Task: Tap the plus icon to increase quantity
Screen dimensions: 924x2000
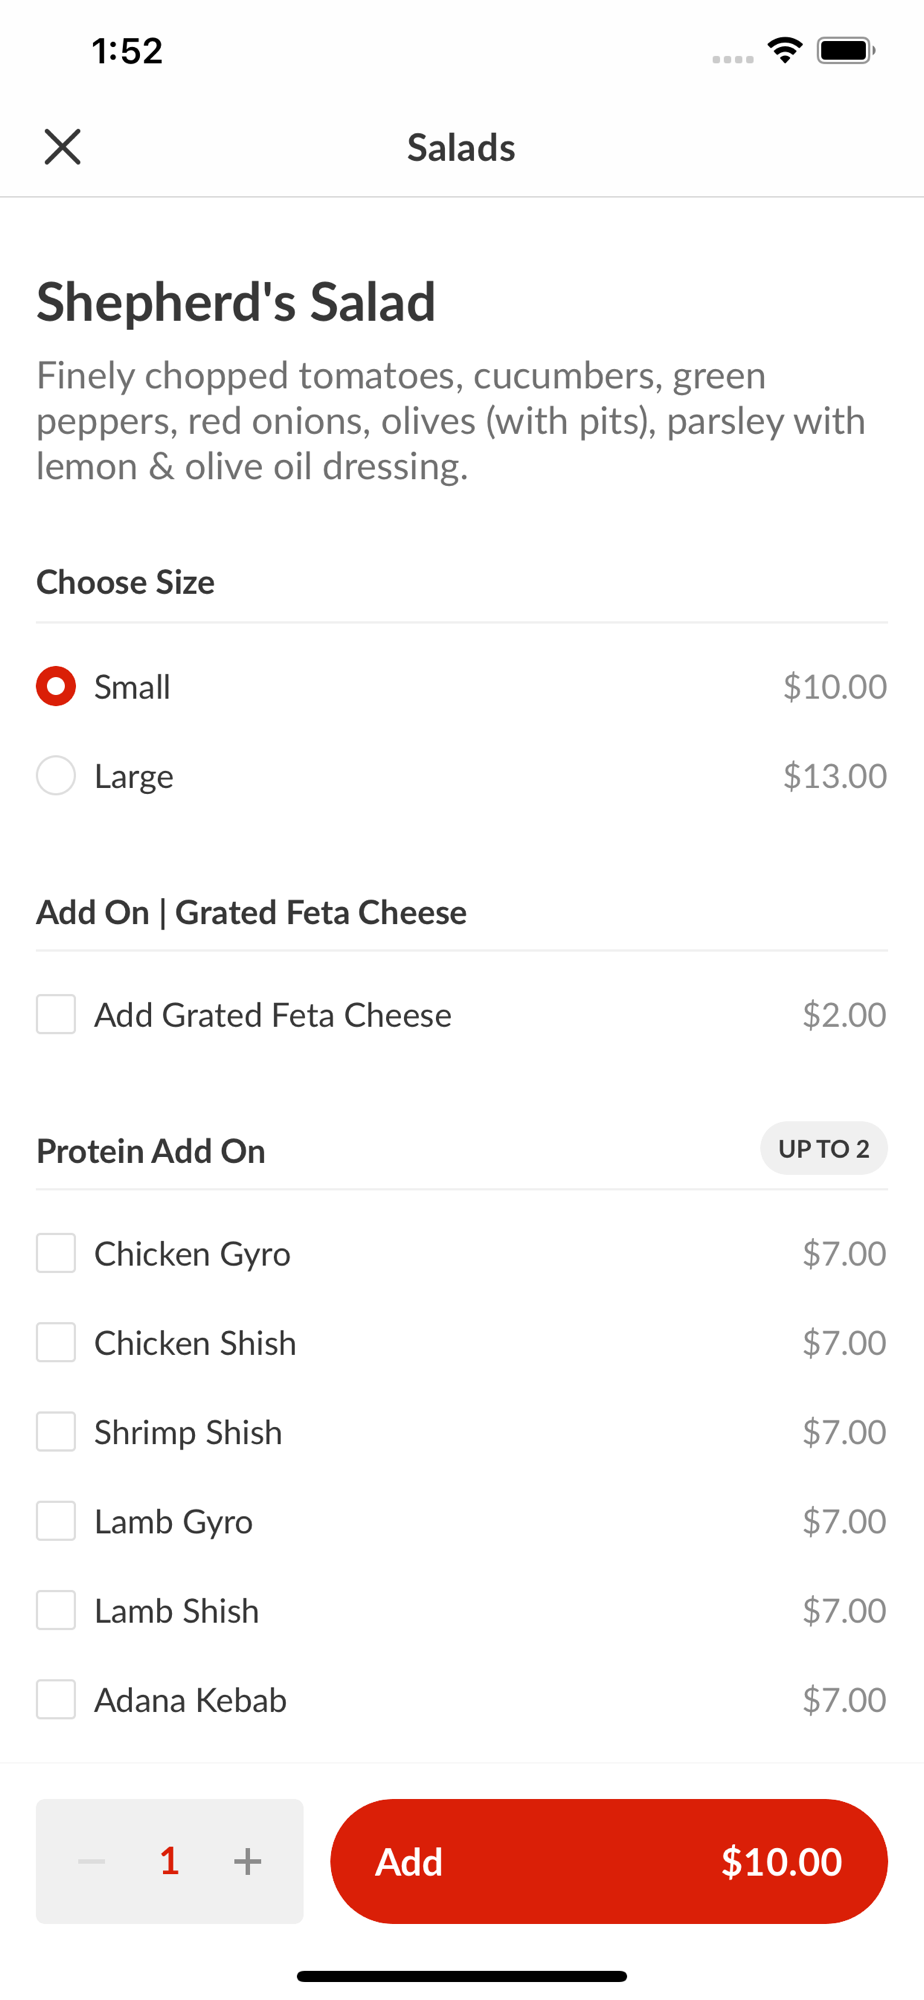Action: 247,1861
